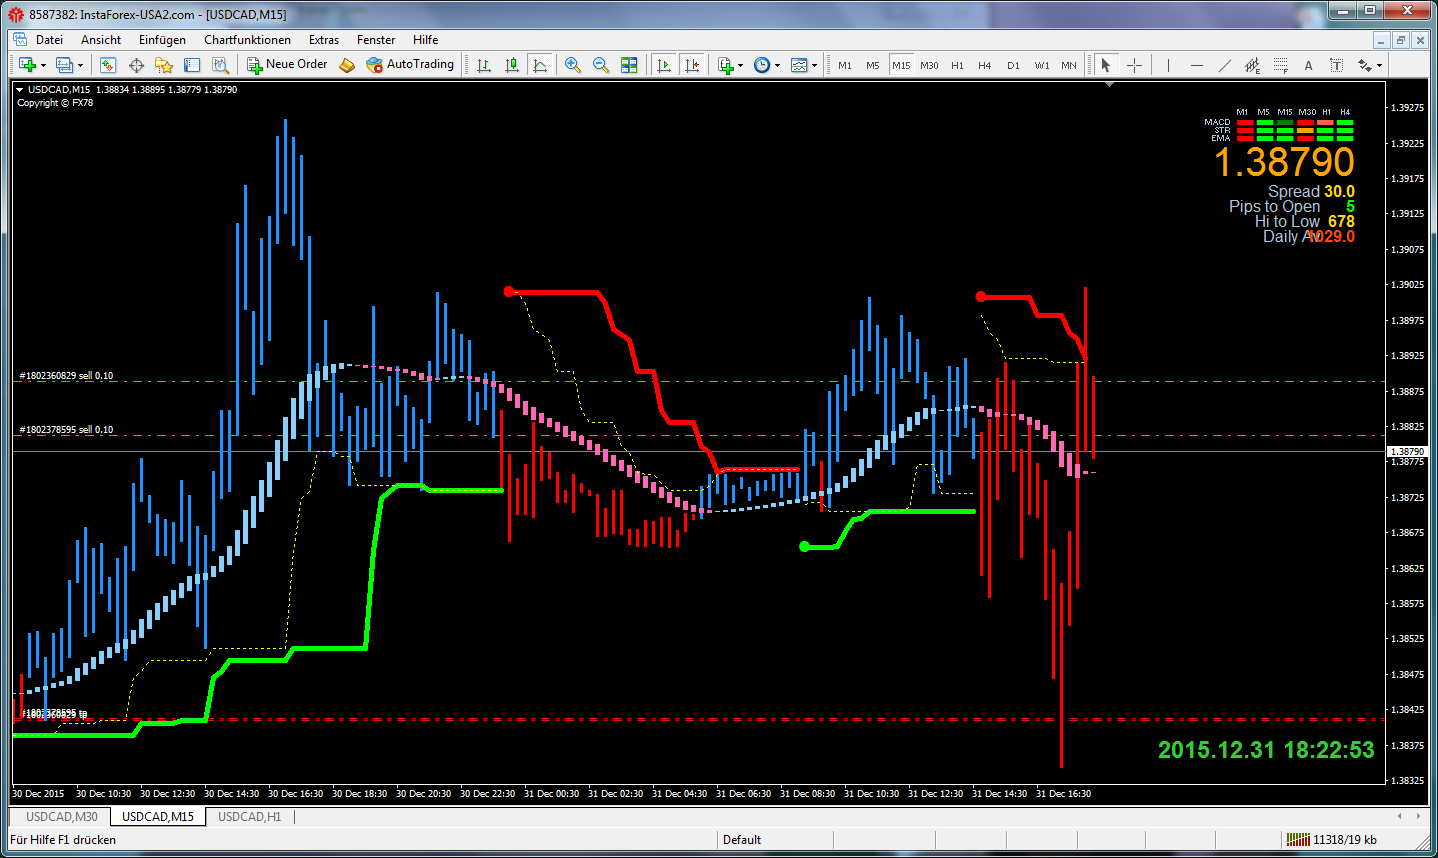
Task: Expand the Profiles dropdown arrow
Action: point(80,66)
